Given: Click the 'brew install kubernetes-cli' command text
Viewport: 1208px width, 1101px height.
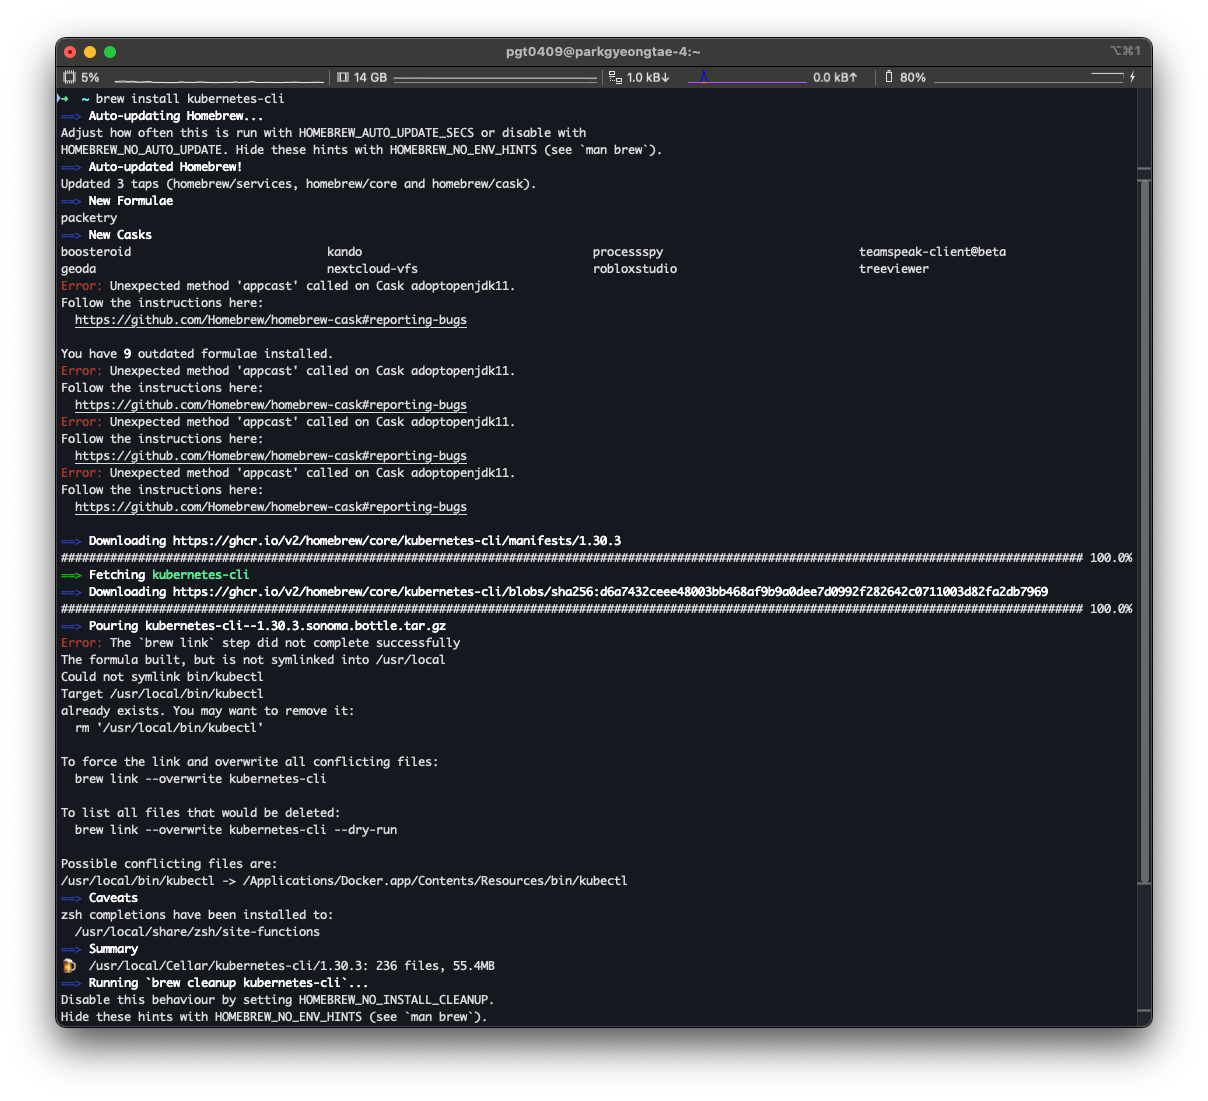Looking at the screenshot, I should pos(190,99).
